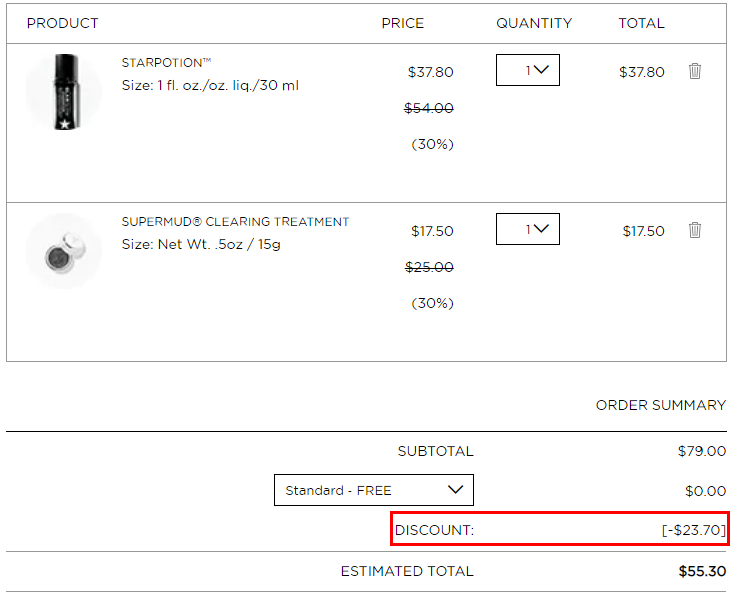Select the ESTIMATED TOTAL value $55.30
The width and height of the screenshot is (730, 599).
(x=702, y=571)
